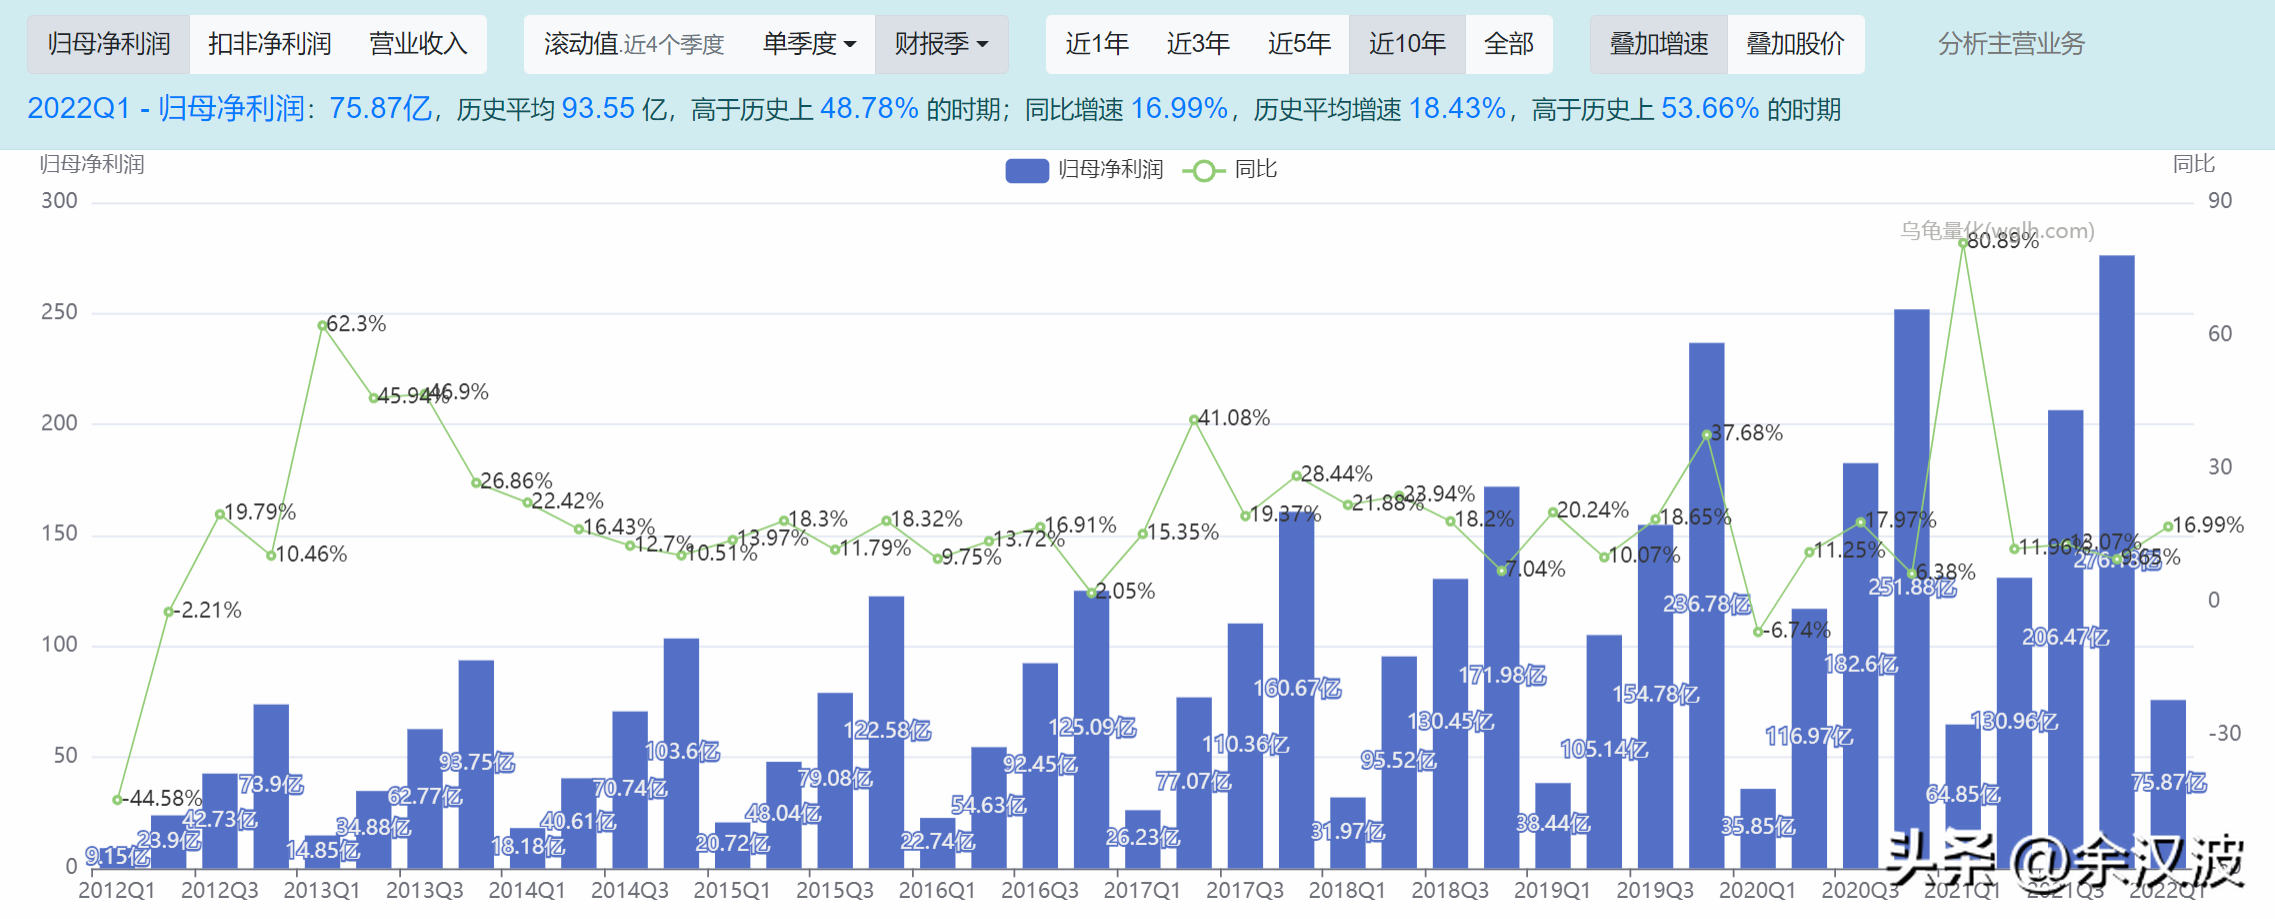
Task: Select 滚动值 近4个季度 option
Action: tap(633, 44)
